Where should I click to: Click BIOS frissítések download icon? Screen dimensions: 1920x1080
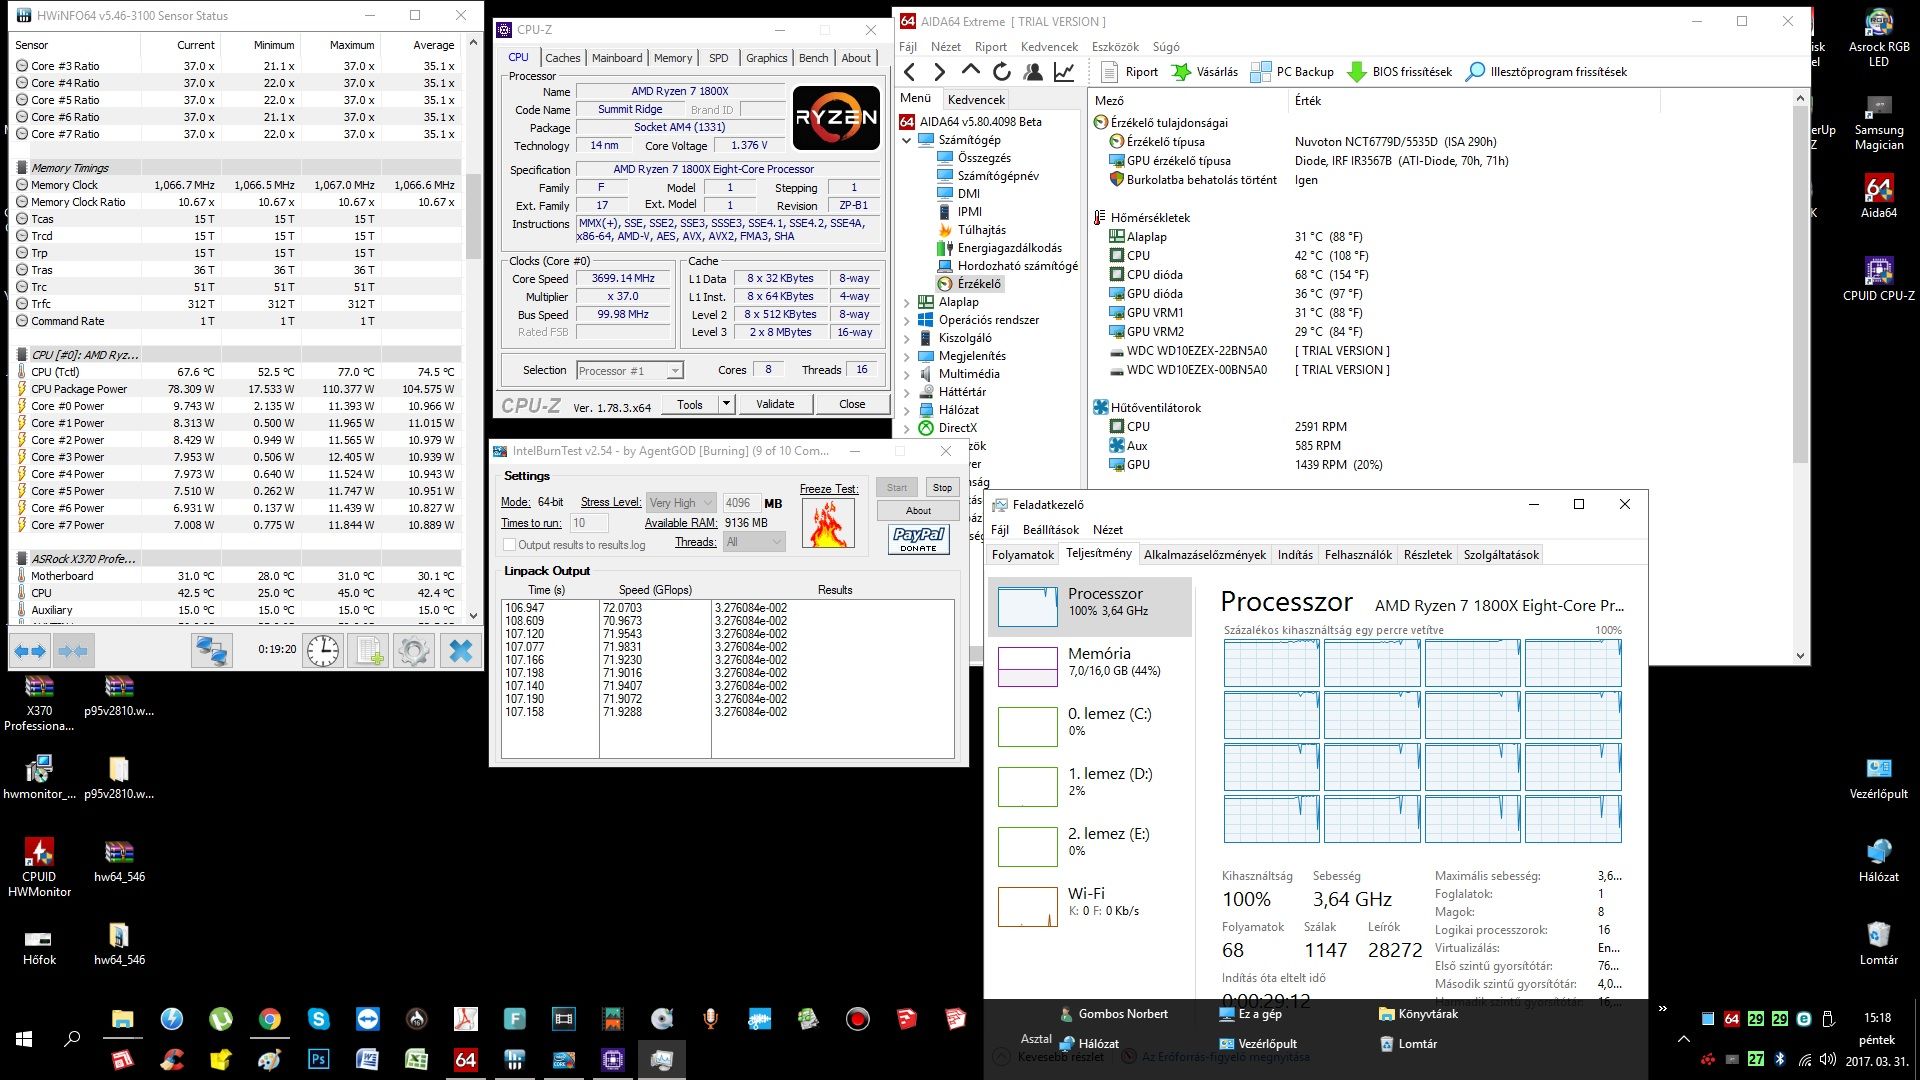1356,72
